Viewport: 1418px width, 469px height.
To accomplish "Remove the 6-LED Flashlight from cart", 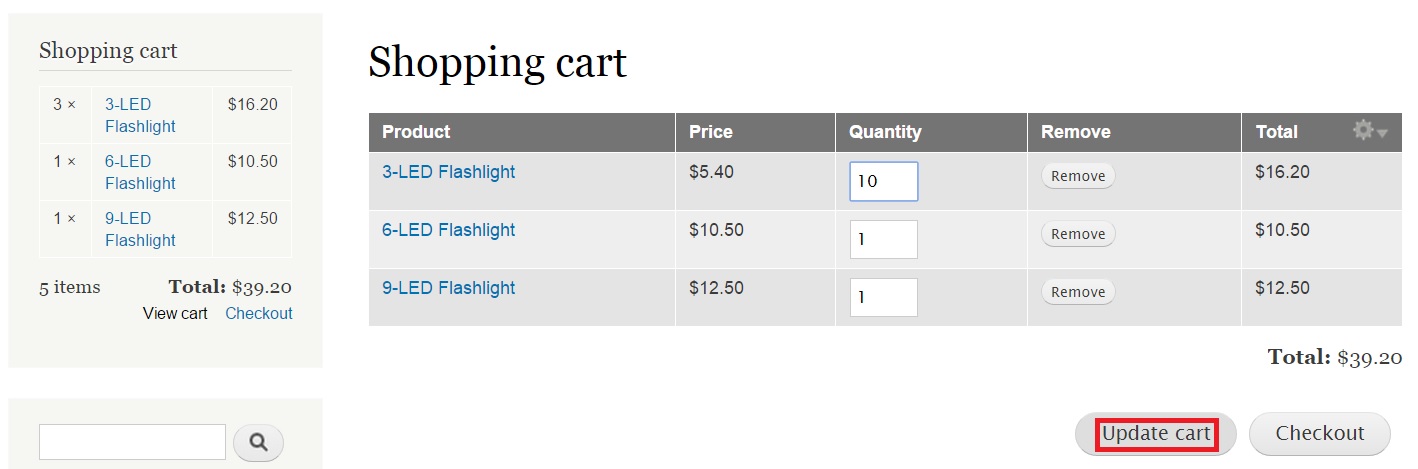I will tap(1078, 234).
